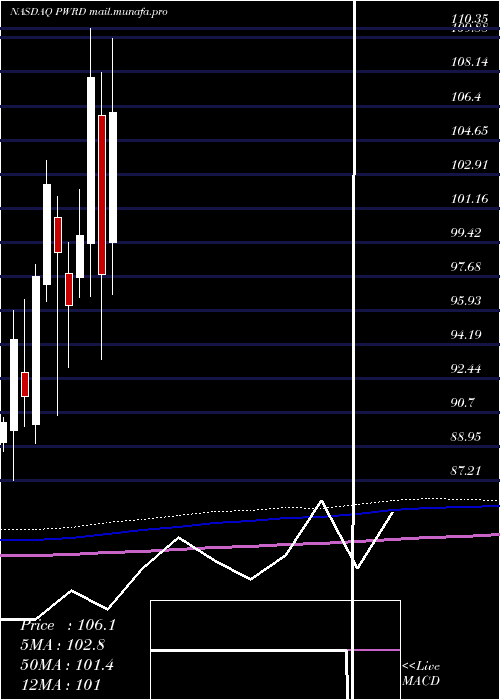Click the smallest red candlestick near 92.44
This screenshot has height=700, width=500.
25,384
